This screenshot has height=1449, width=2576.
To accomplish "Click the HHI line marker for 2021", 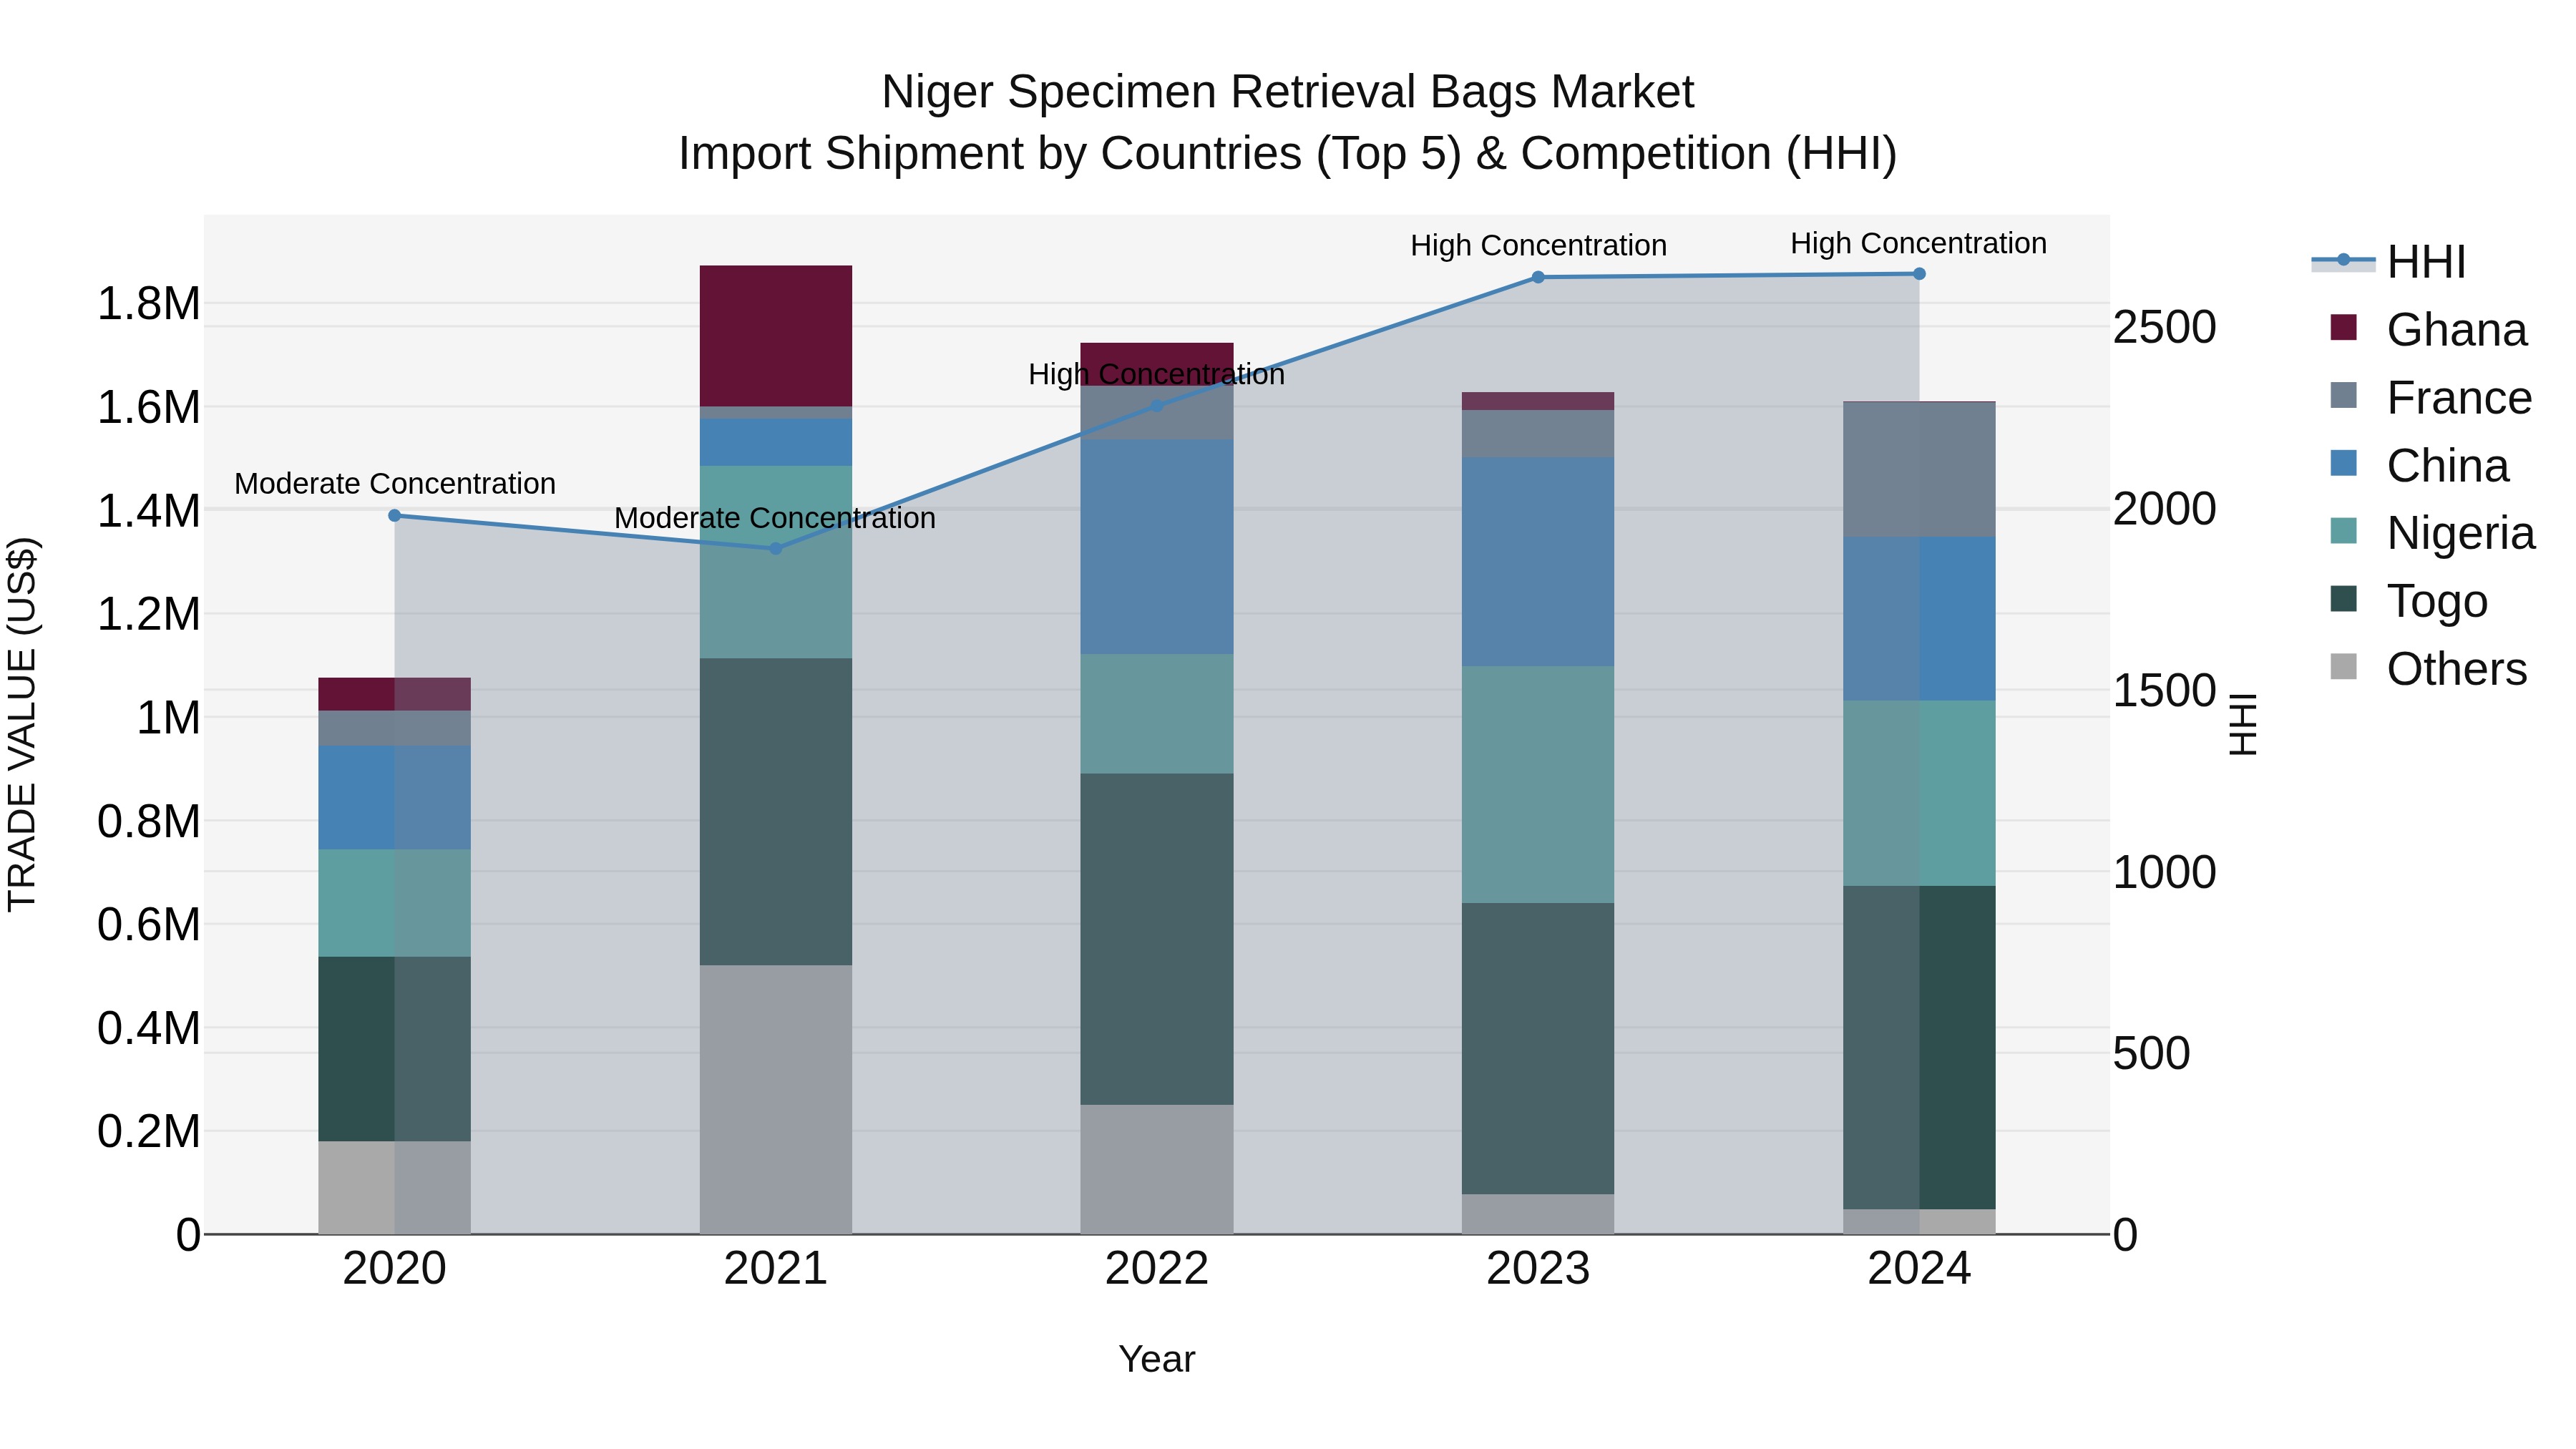I will coord(775,548).
